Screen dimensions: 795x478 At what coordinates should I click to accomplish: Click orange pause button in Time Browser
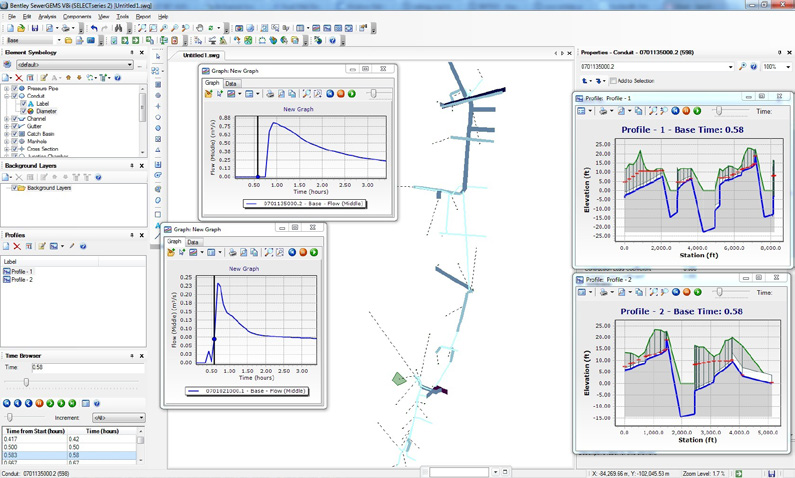pos(40,403)
